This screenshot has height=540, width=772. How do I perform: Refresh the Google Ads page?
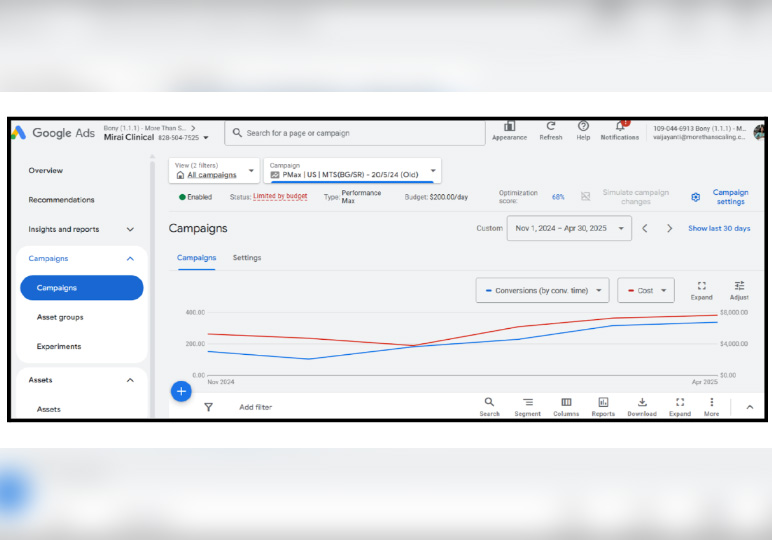coord(550,128)
